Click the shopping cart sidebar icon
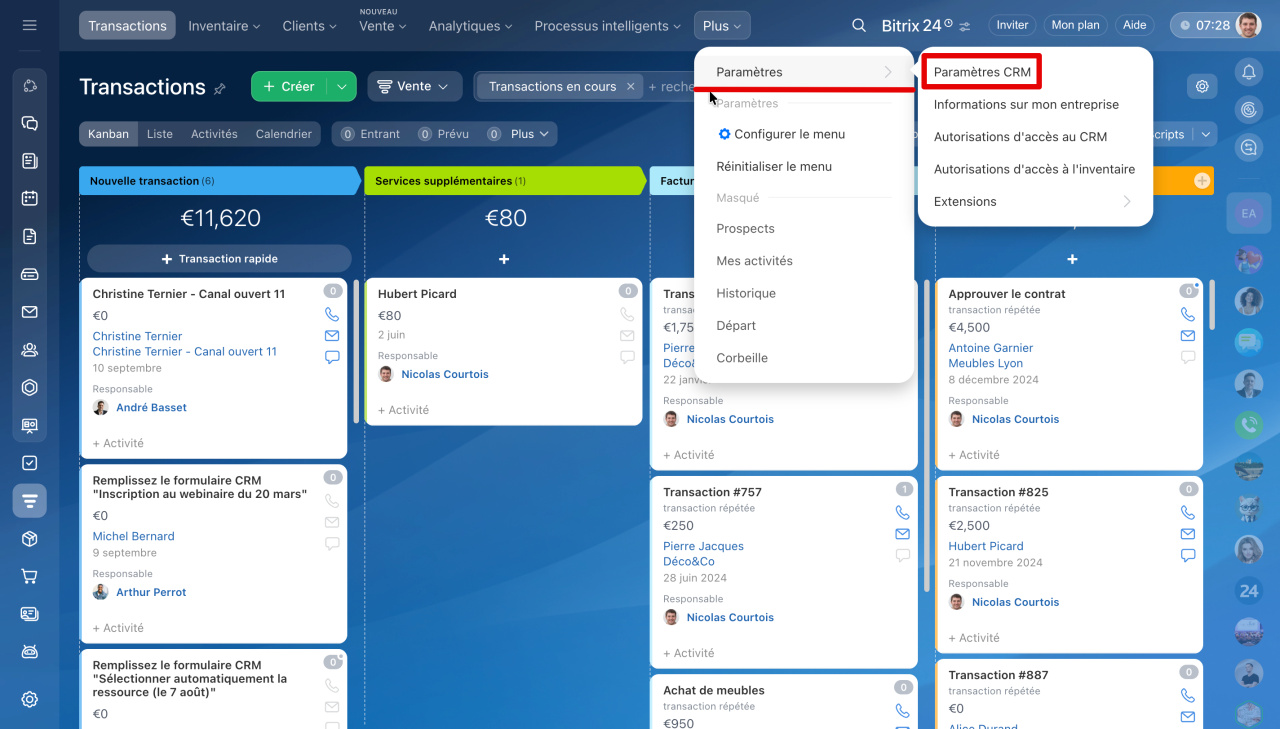Viewport: 1280px width, 729px height. (30, 576)
